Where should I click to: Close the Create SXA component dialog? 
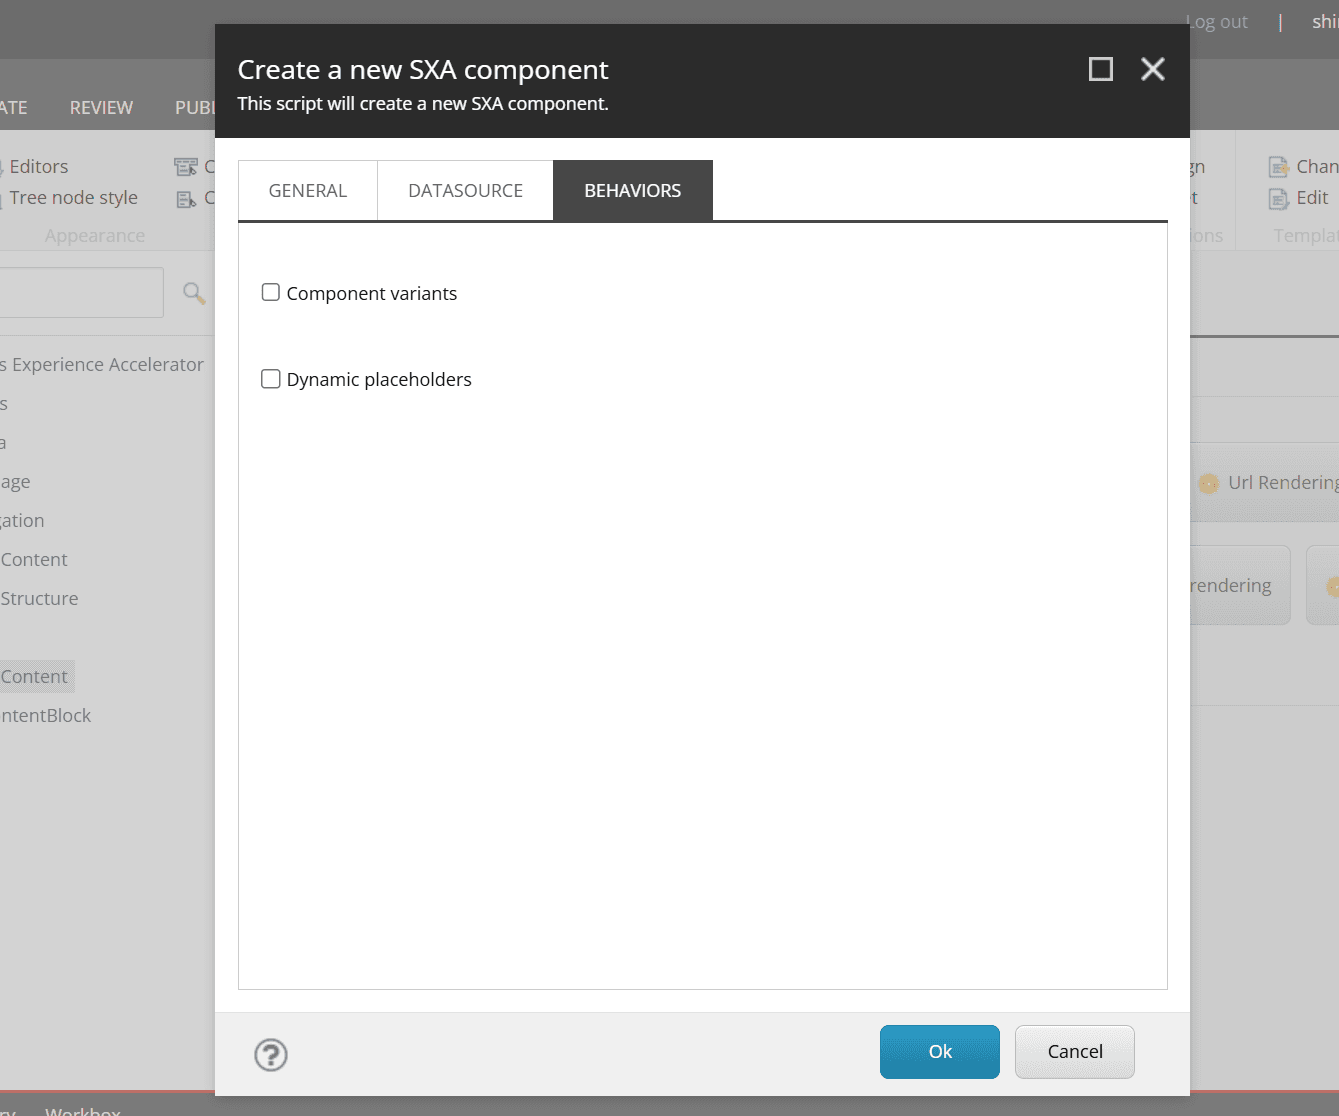pos(1153,69)
